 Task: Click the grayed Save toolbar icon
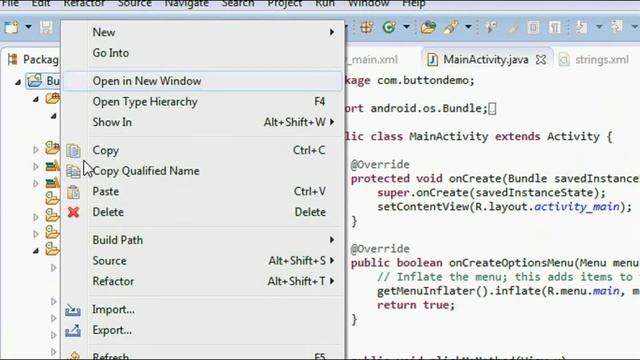pyautogui.click(x=46, y=27)
